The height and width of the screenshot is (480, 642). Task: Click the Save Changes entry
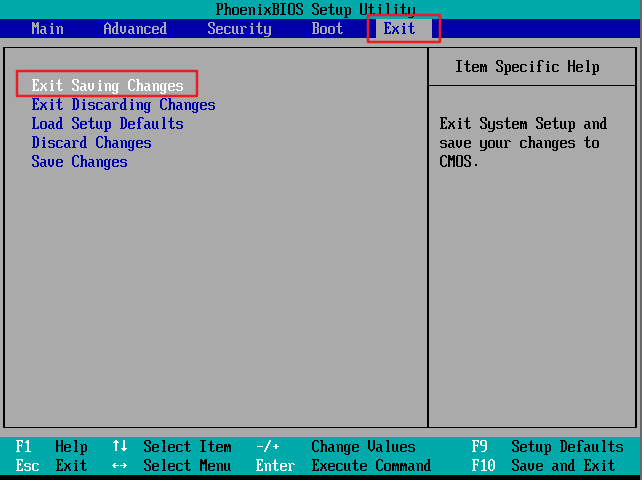coord(79,162)
